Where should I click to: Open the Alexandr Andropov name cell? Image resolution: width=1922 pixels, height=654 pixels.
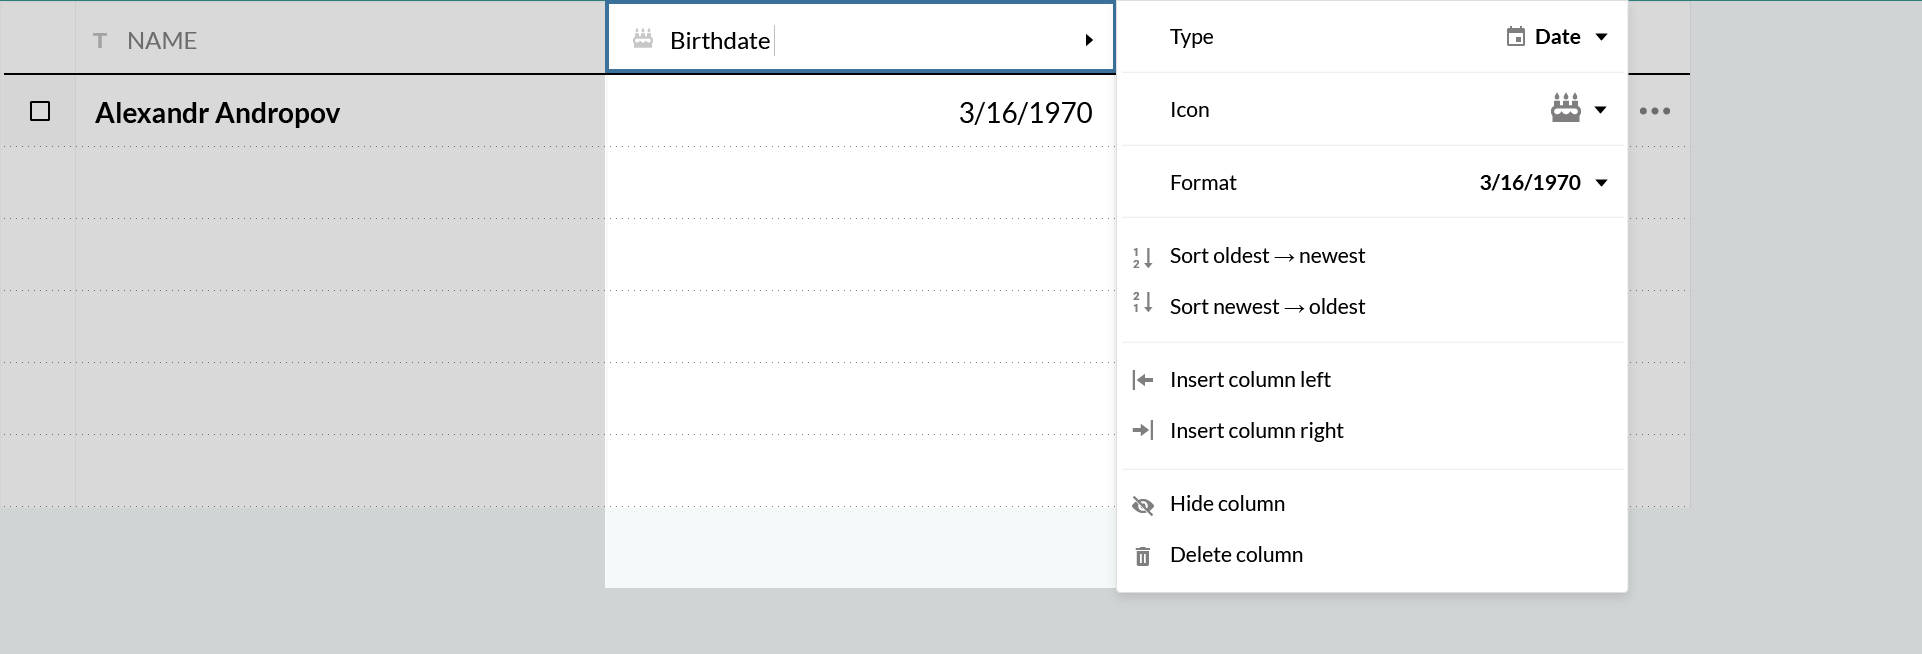pyautogui.click(x=340, y=112)
